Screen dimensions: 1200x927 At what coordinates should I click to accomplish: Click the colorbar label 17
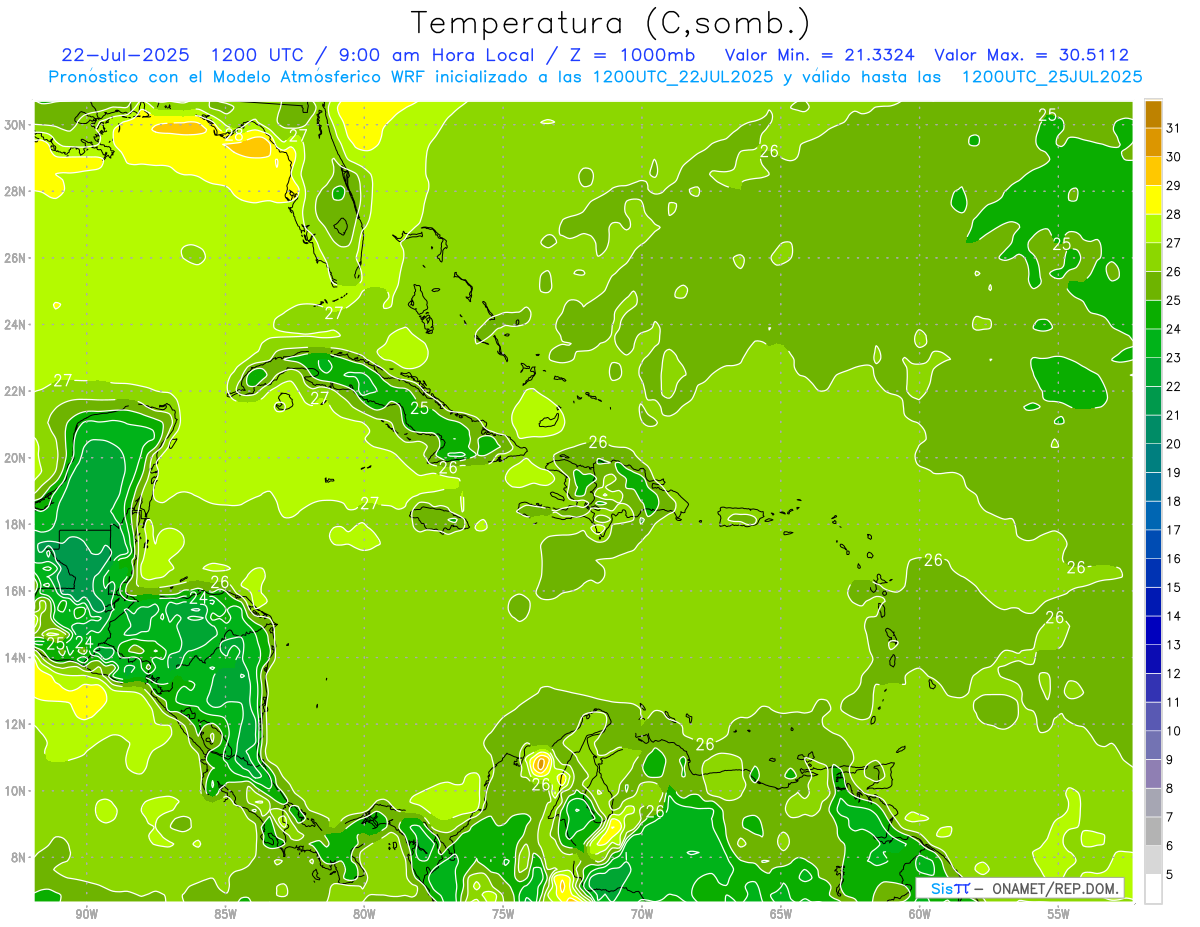pos(1174,530)
